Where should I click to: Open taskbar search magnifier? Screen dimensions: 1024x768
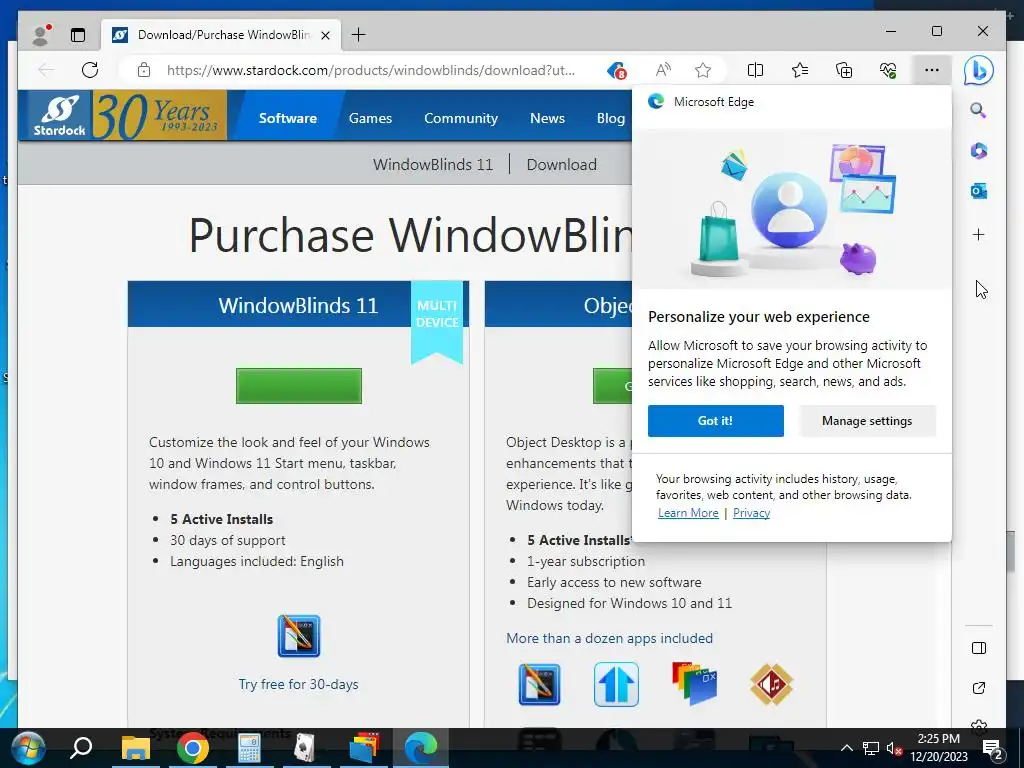coord(82,748)
